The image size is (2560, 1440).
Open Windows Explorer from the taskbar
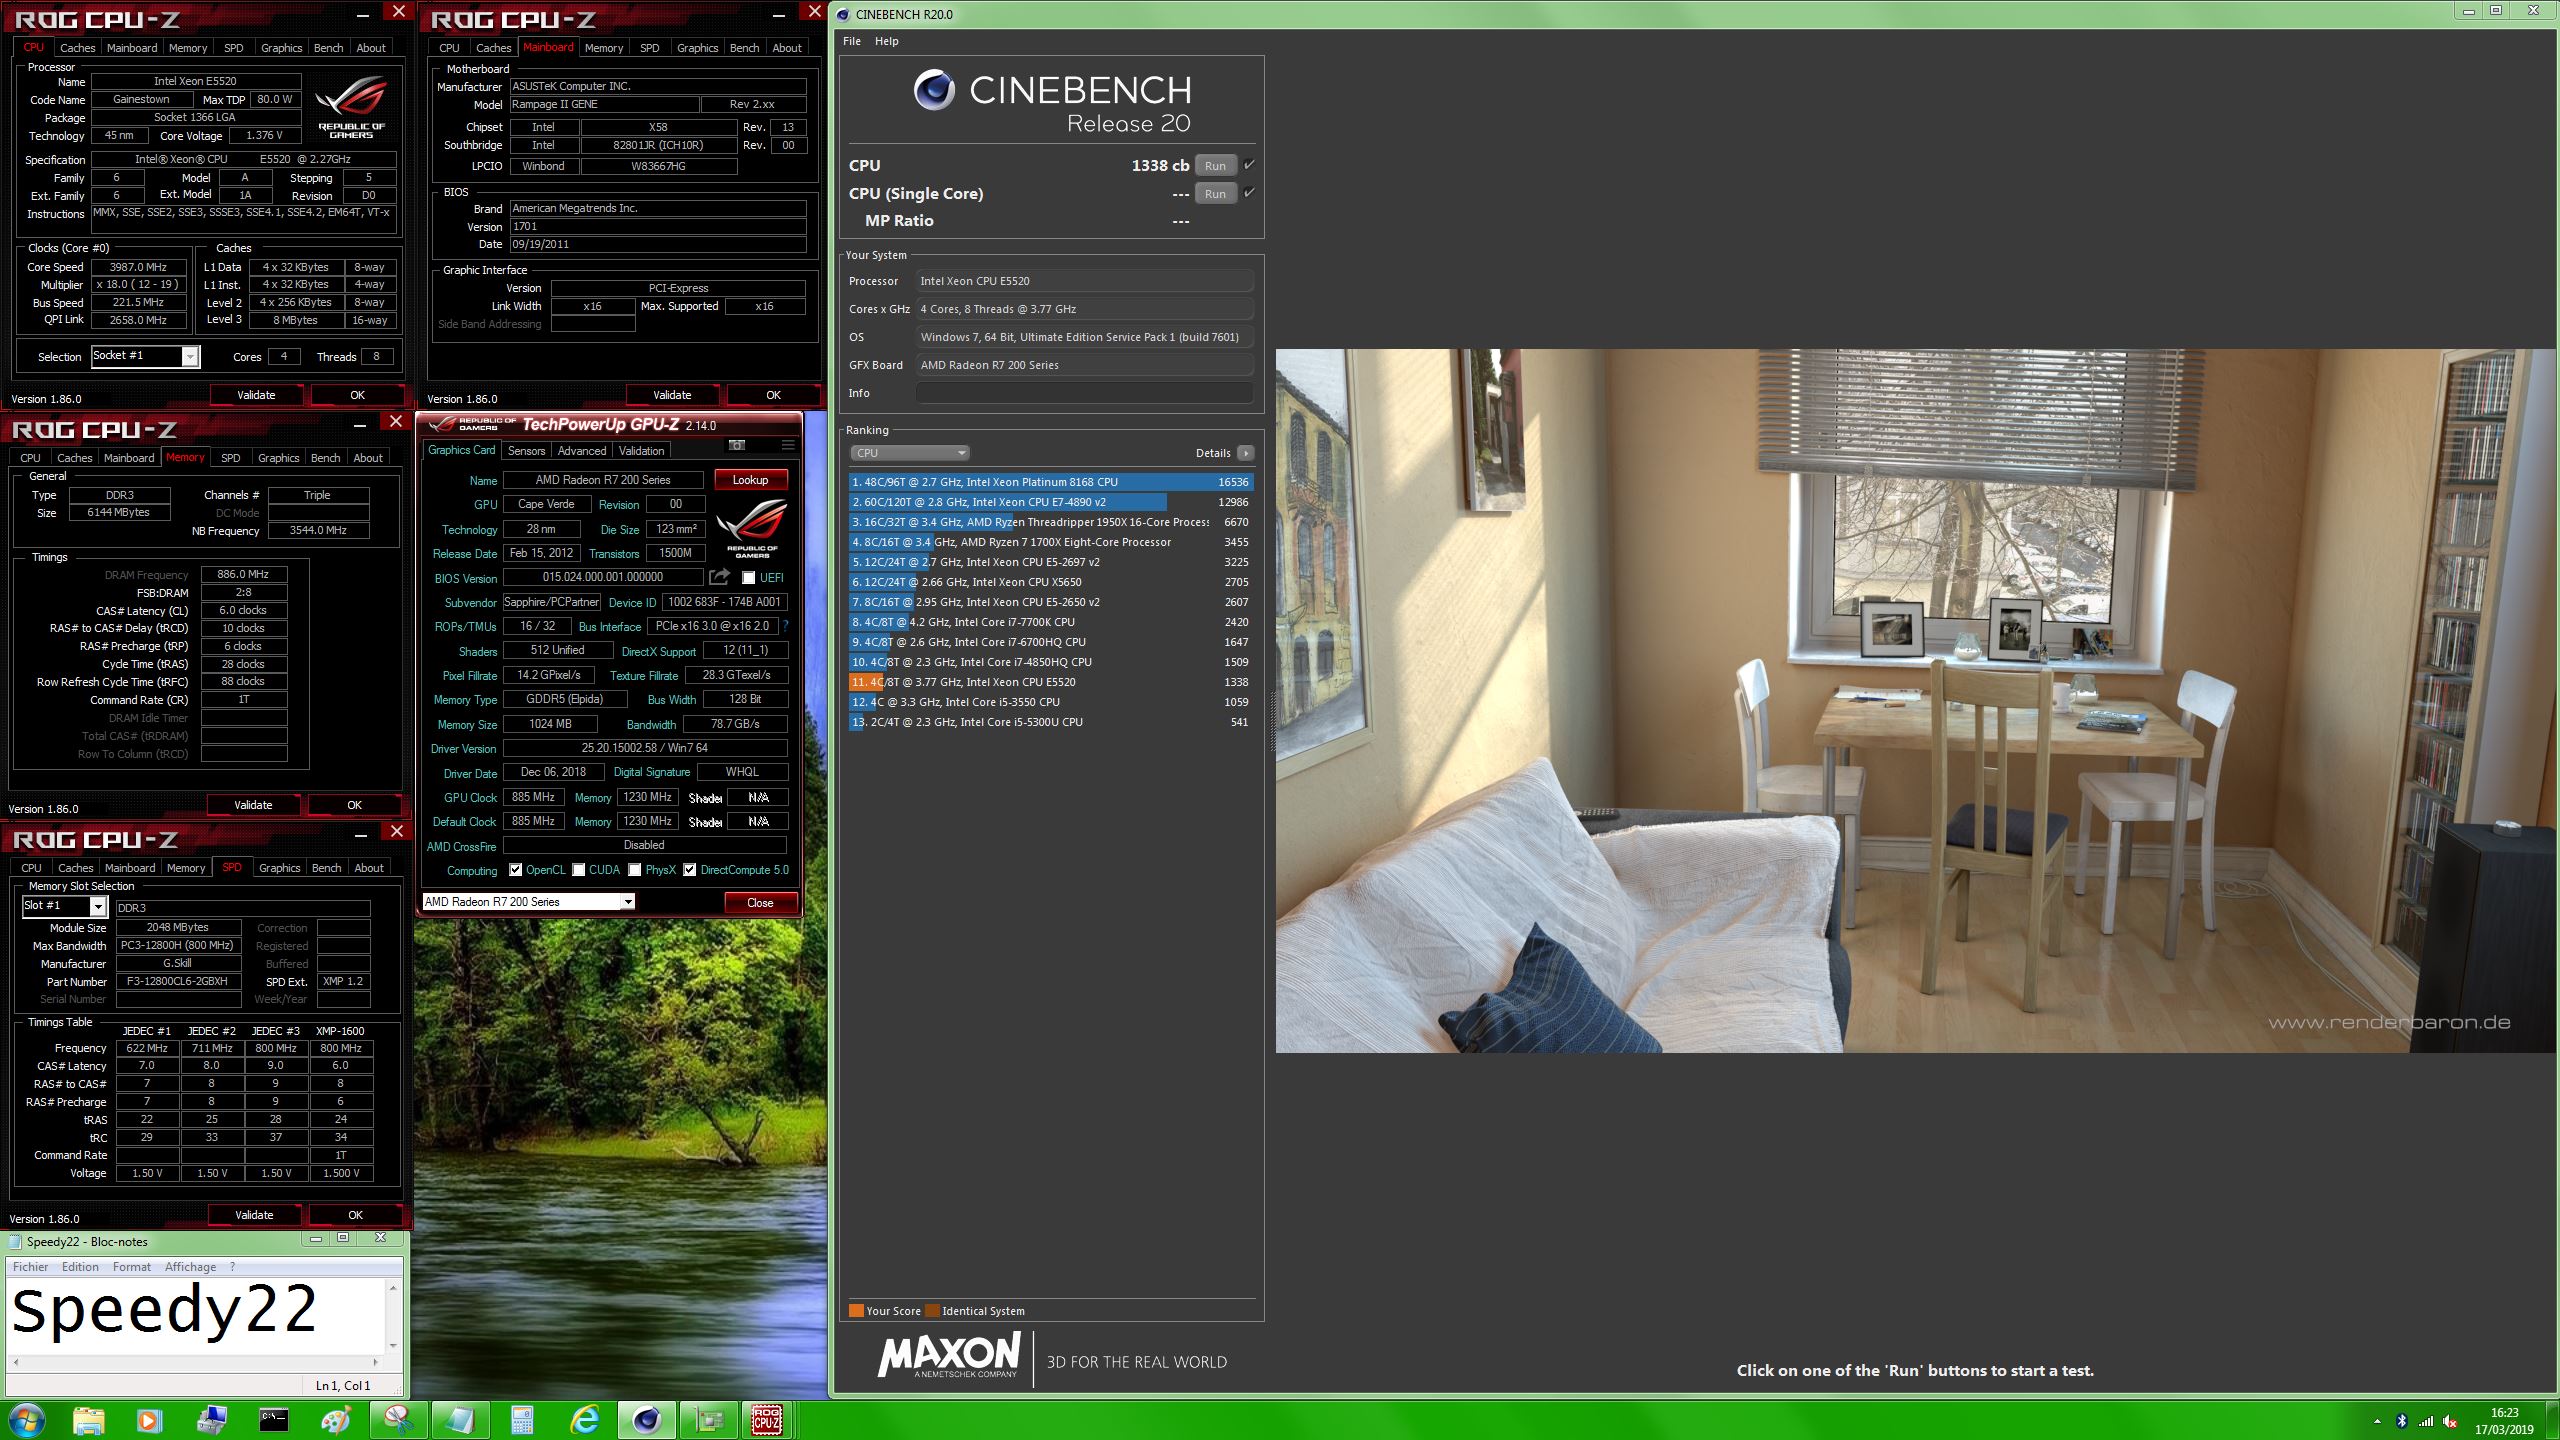click(88, 1420)
